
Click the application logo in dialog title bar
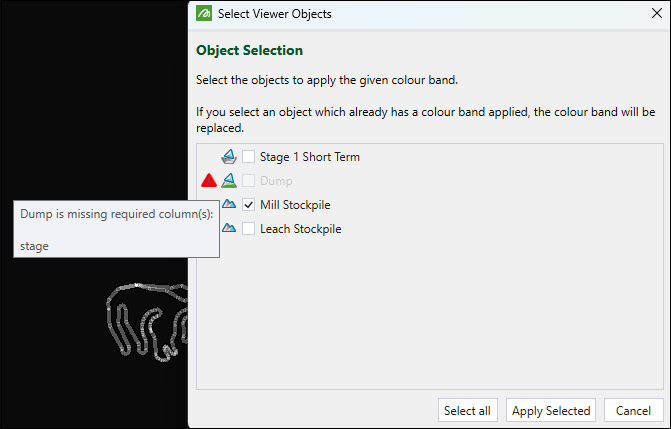[204, 15]
